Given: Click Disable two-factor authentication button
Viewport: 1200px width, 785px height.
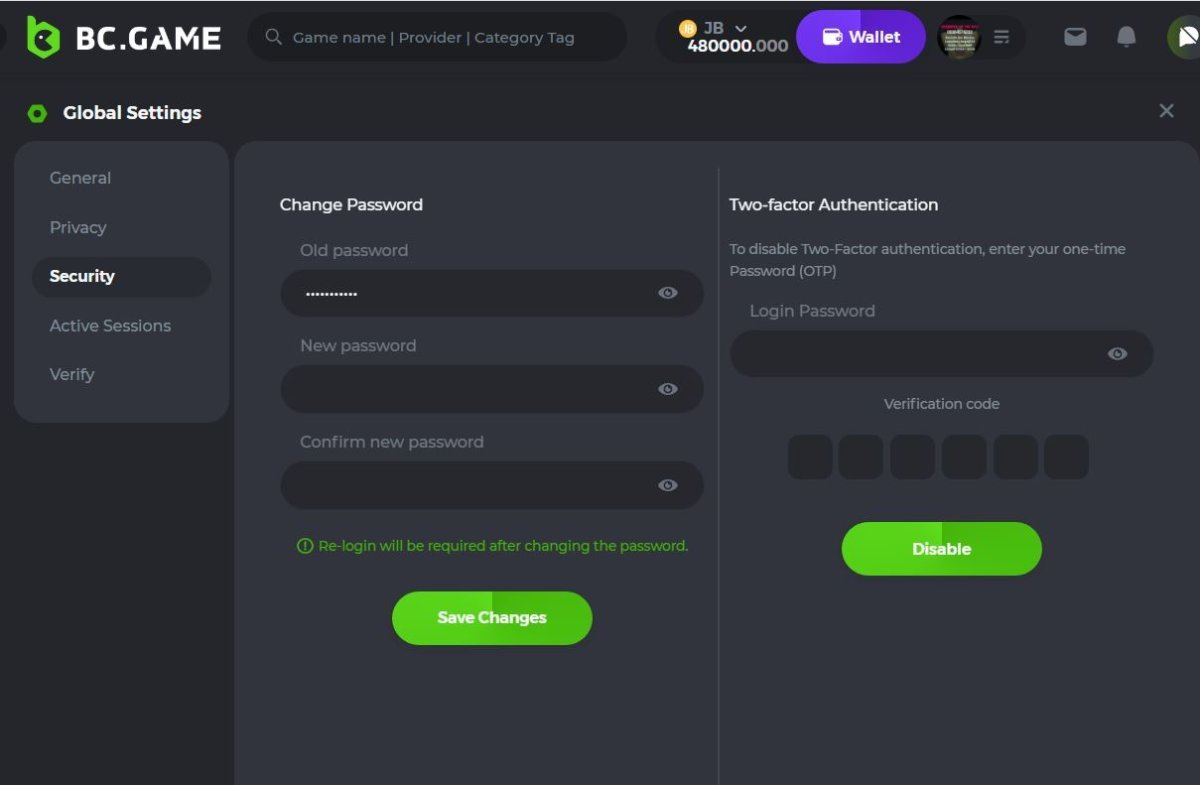Looking at the screenshot, I should click(941, 549).
